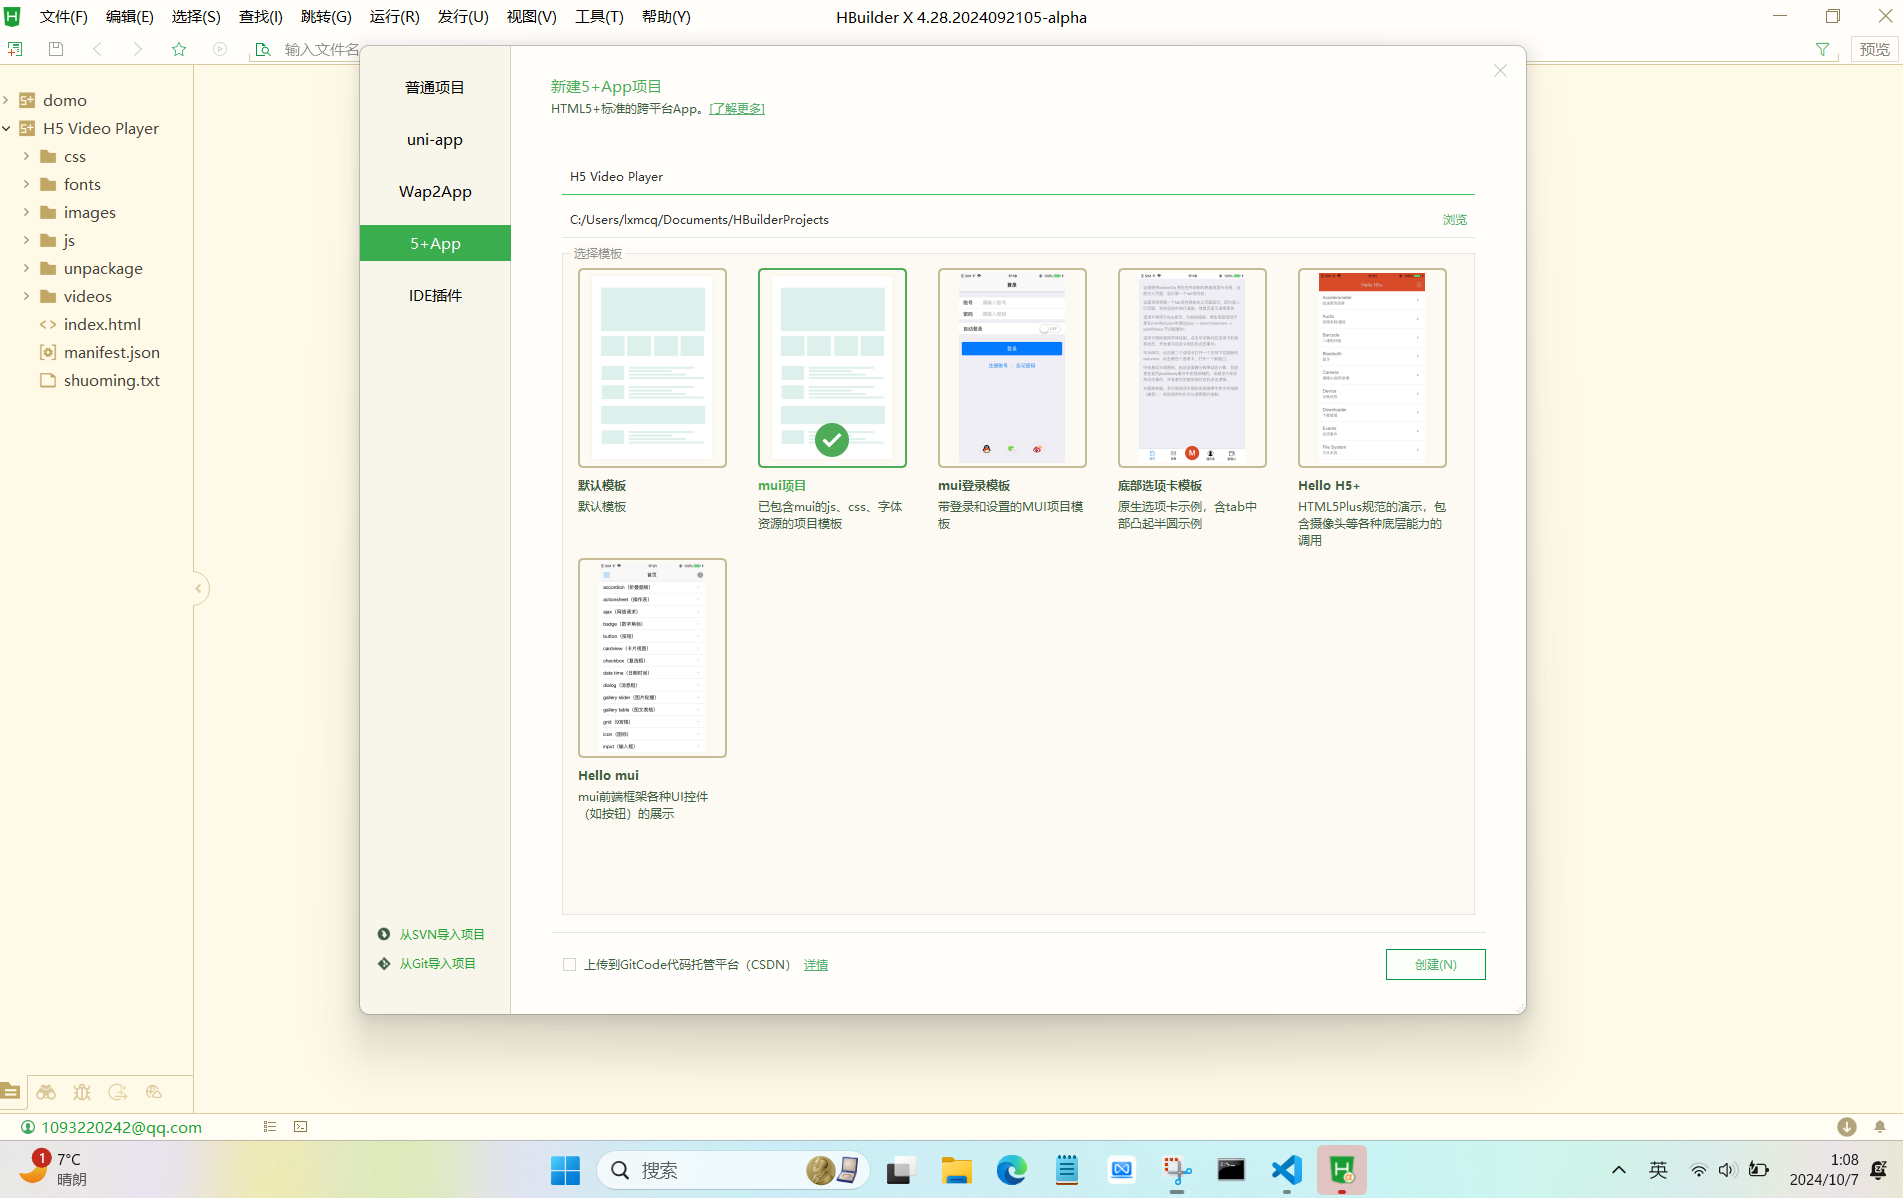Click the 预览 preview button
The image size is (1903, 1198).
point(1875,49)
